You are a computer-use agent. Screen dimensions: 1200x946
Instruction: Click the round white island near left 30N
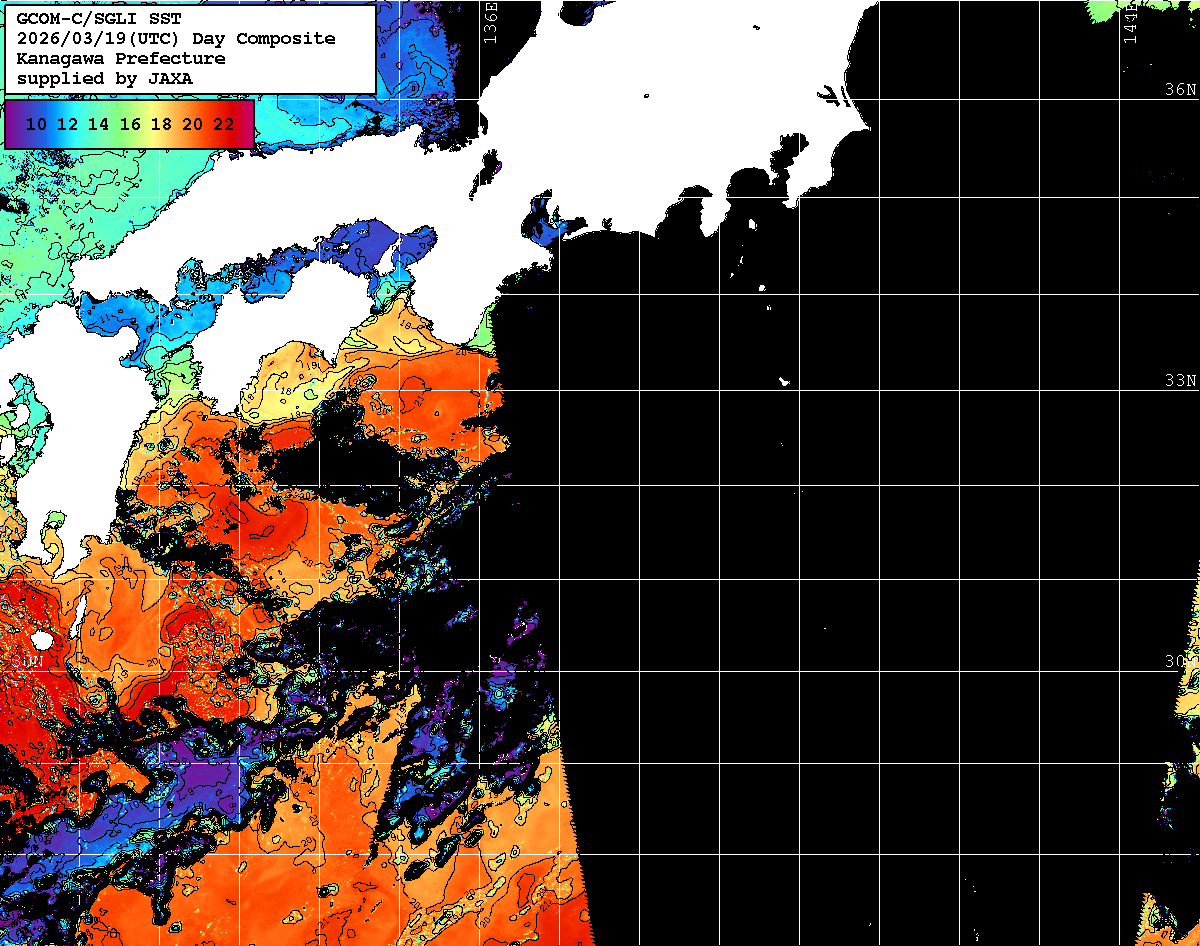pos(41,639)
